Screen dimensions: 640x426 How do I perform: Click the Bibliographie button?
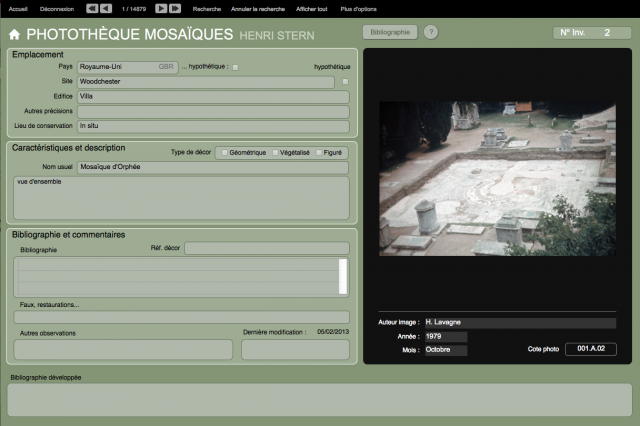[x=390, y=32]
